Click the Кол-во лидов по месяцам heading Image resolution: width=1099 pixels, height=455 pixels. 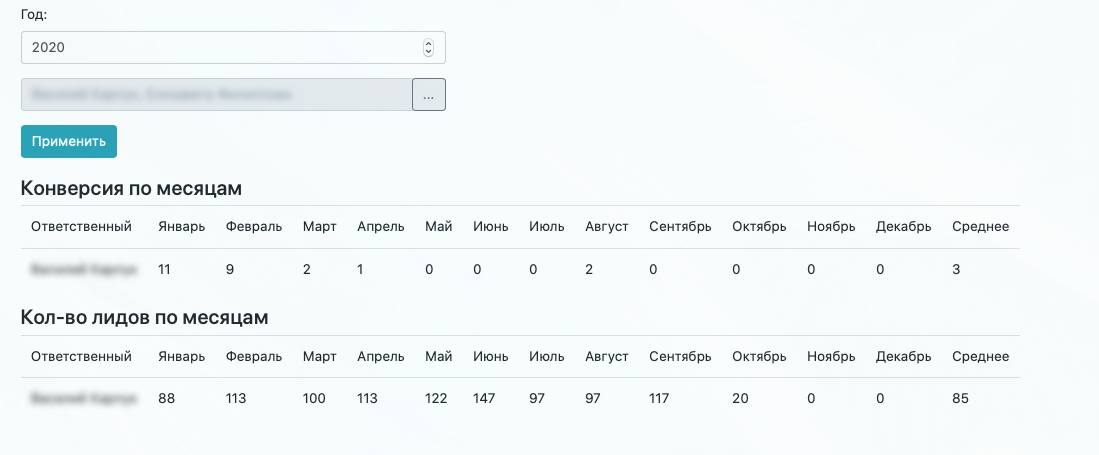click(x=145, y=318)
